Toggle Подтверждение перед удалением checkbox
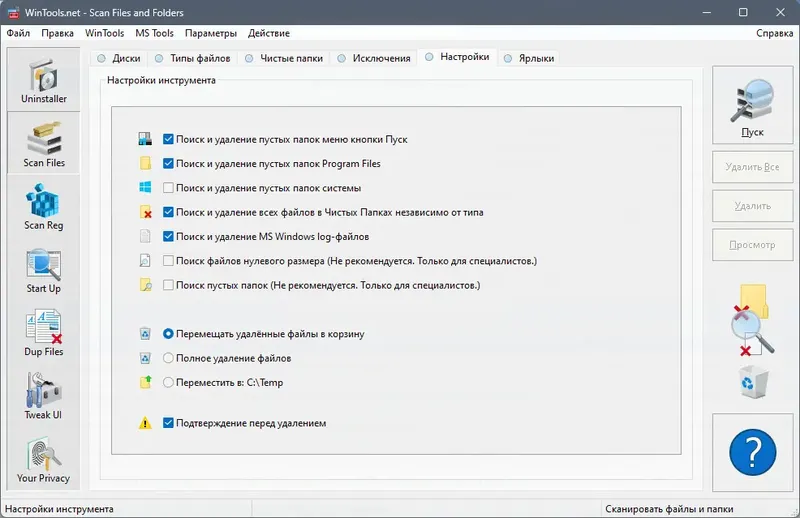 tap(168, 423)
